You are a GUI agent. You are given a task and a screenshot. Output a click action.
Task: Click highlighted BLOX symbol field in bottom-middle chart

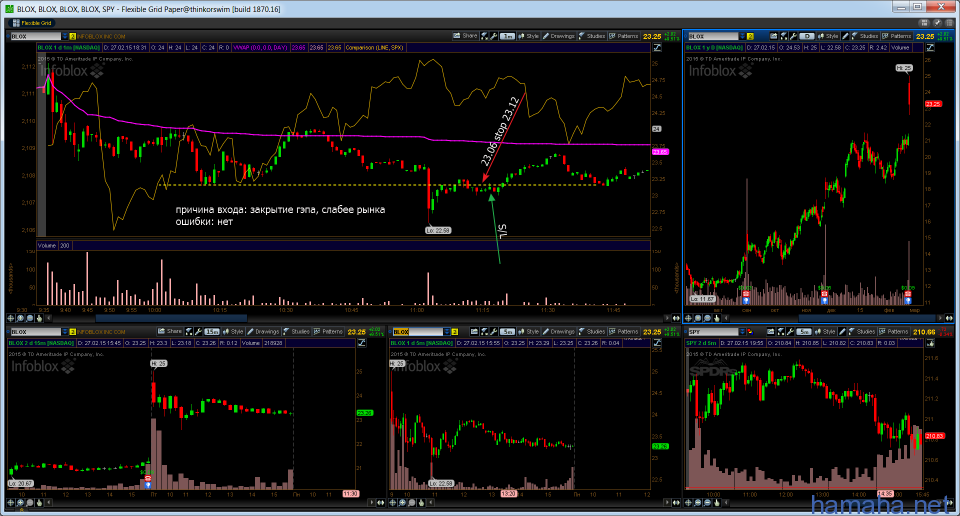419,332
